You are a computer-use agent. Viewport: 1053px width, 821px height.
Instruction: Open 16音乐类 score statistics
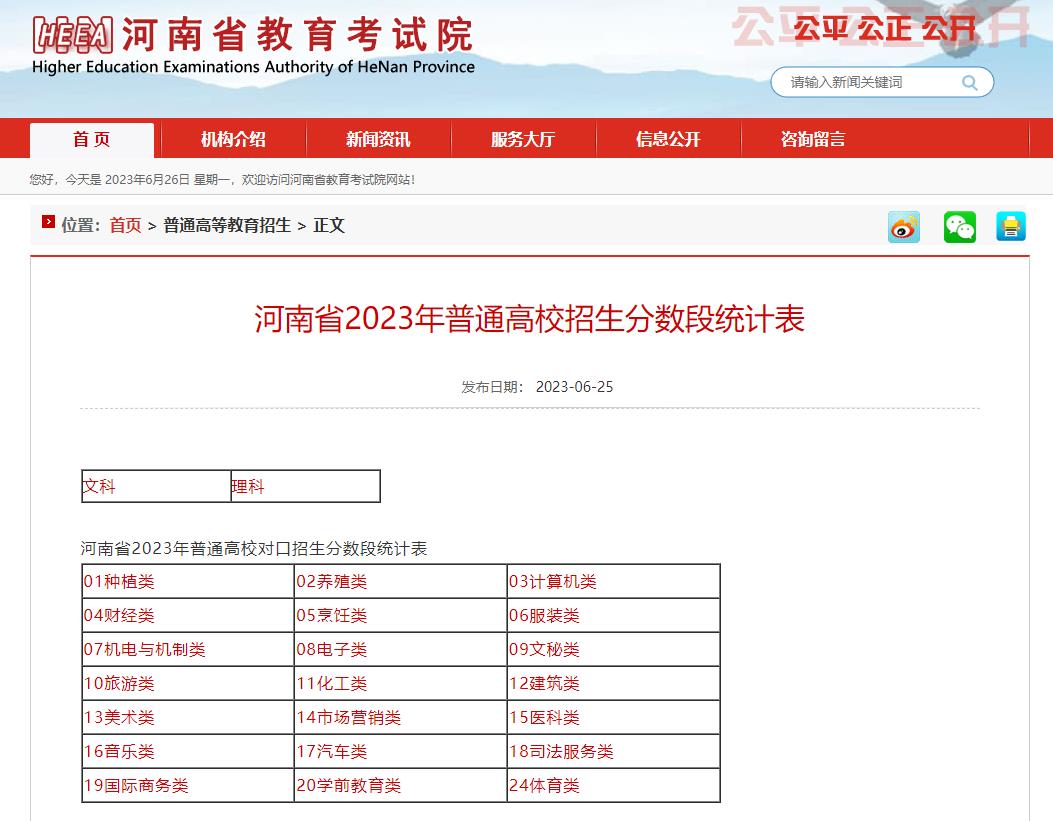click(x=119, y=751)
